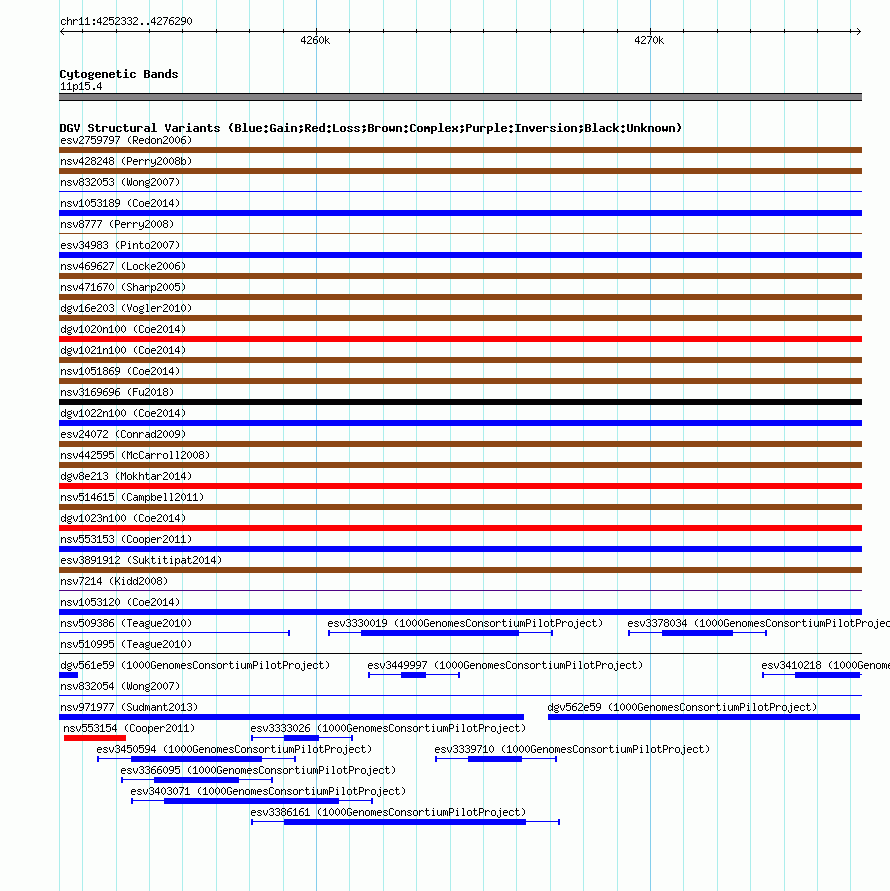Click the black bar under nsv3169696 (Fu2018)
The image size is (890, 891).
(x=460, y=402)
